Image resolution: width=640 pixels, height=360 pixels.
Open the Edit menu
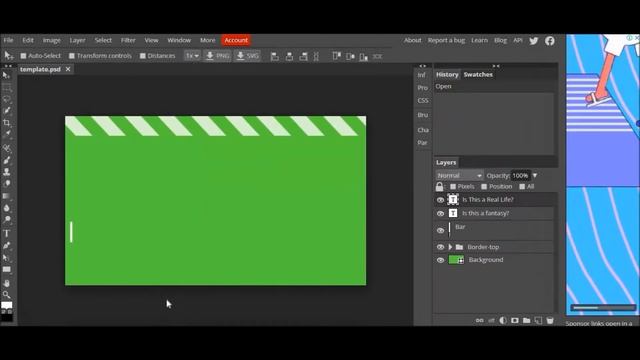point(28,40)
